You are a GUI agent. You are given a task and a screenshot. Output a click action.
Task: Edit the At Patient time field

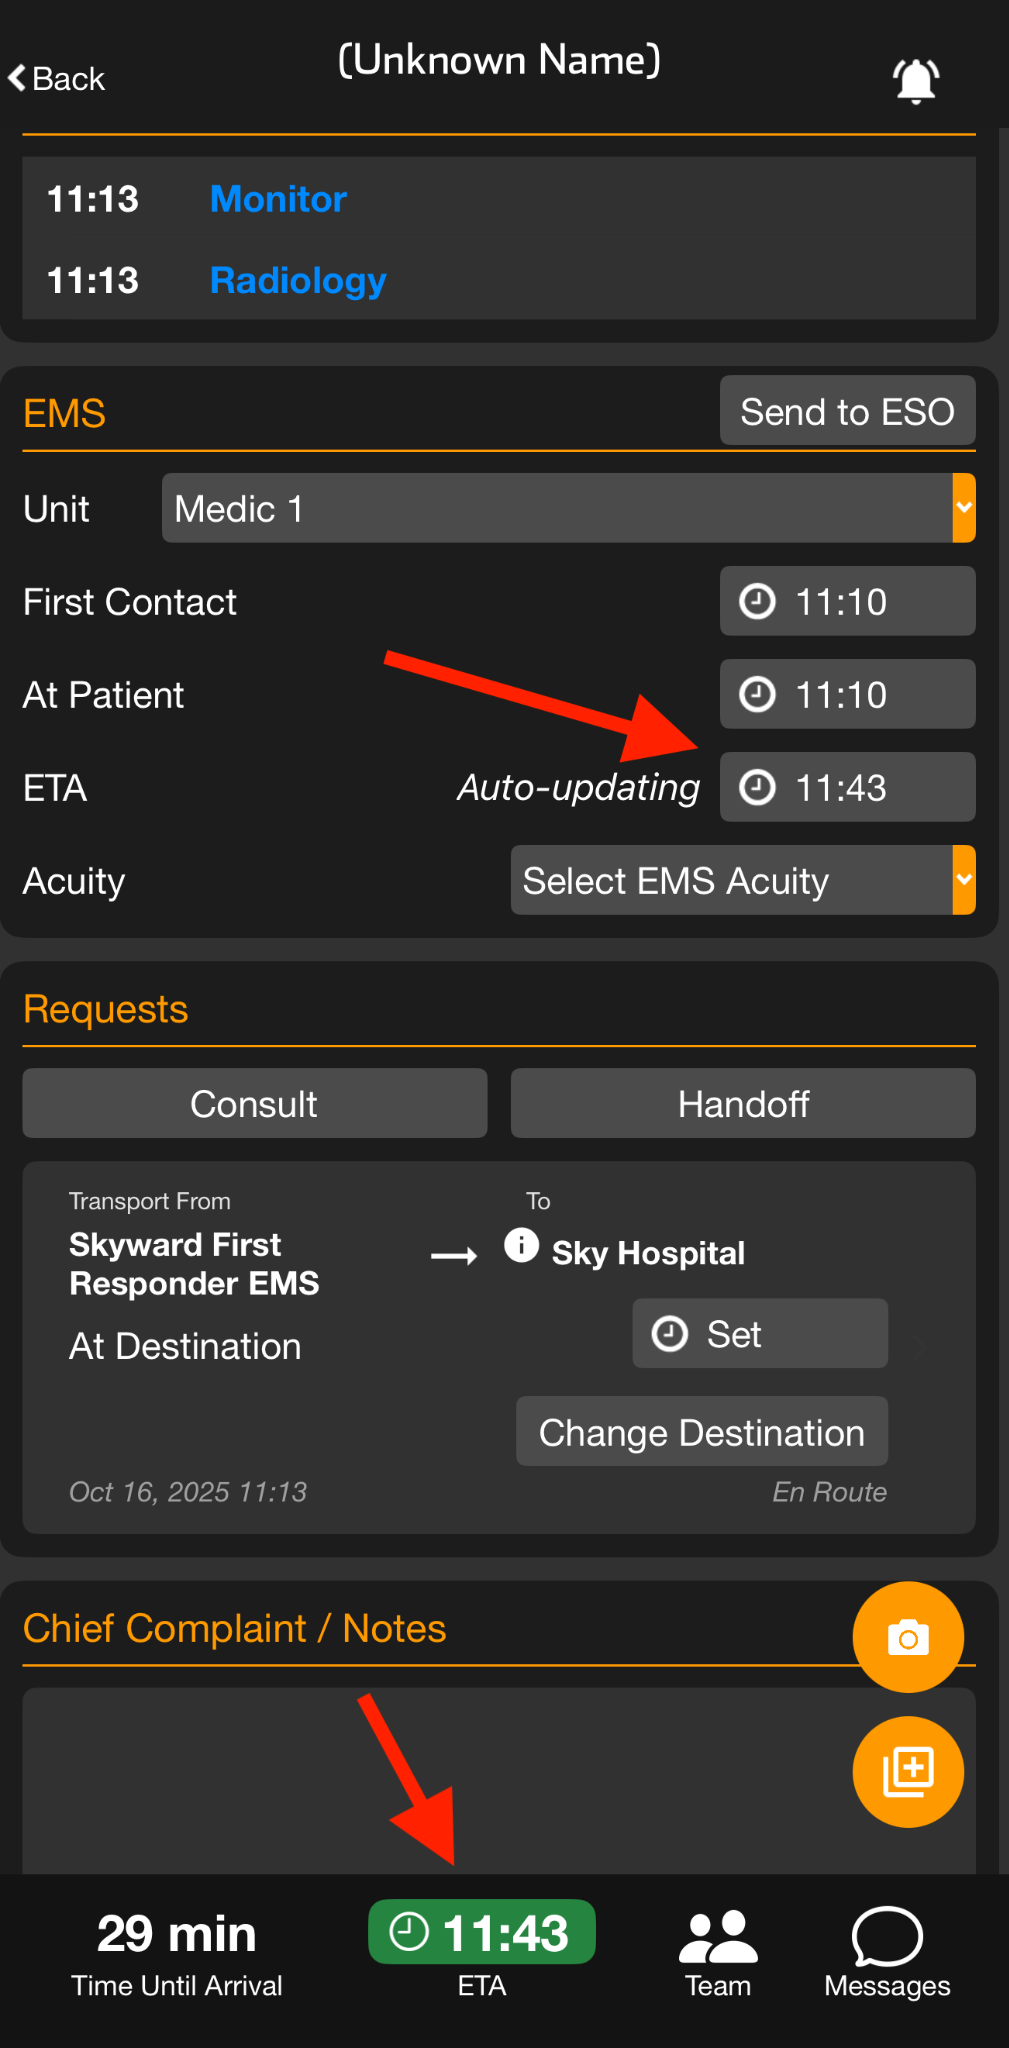pos(847,694)
